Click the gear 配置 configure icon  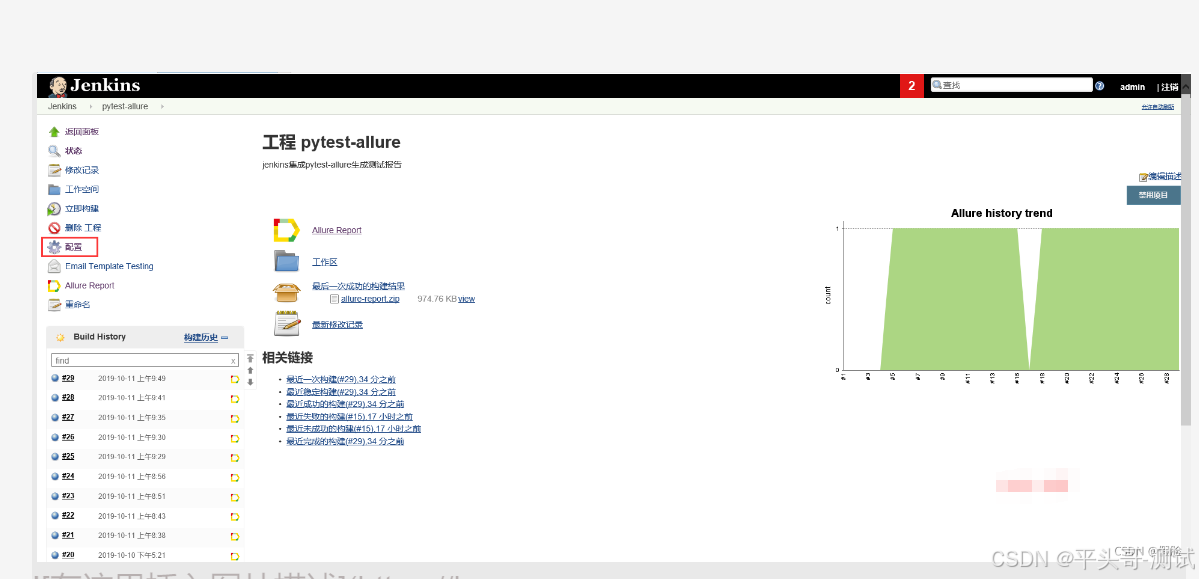pos(54,247)
